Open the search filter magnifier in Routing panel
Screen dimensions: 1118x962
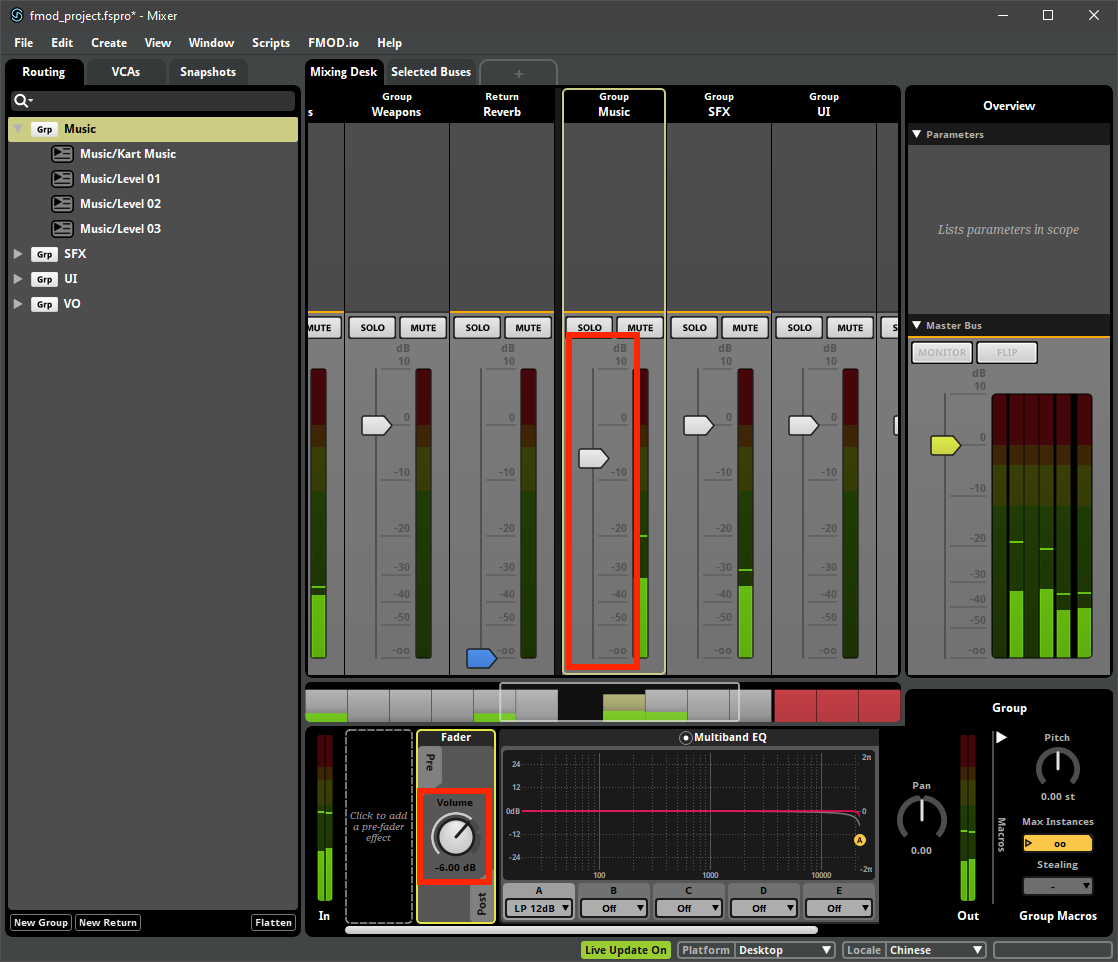point(22,100)
